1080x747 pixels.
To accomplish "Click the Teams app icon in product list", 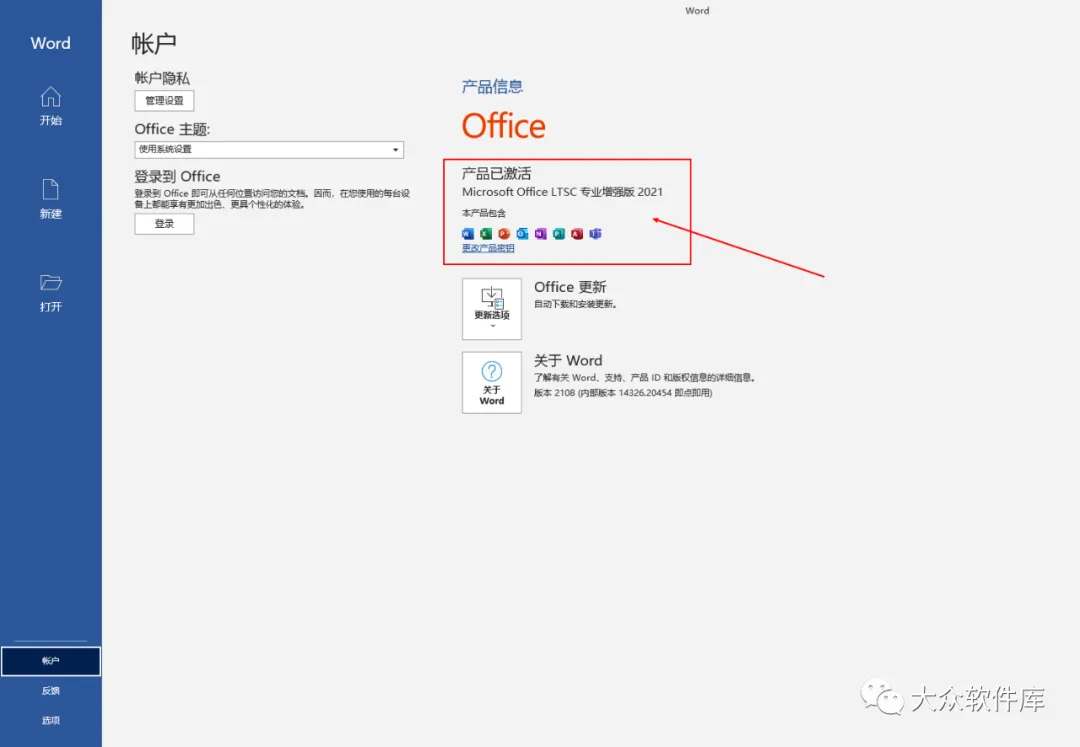I will point(595,234).
